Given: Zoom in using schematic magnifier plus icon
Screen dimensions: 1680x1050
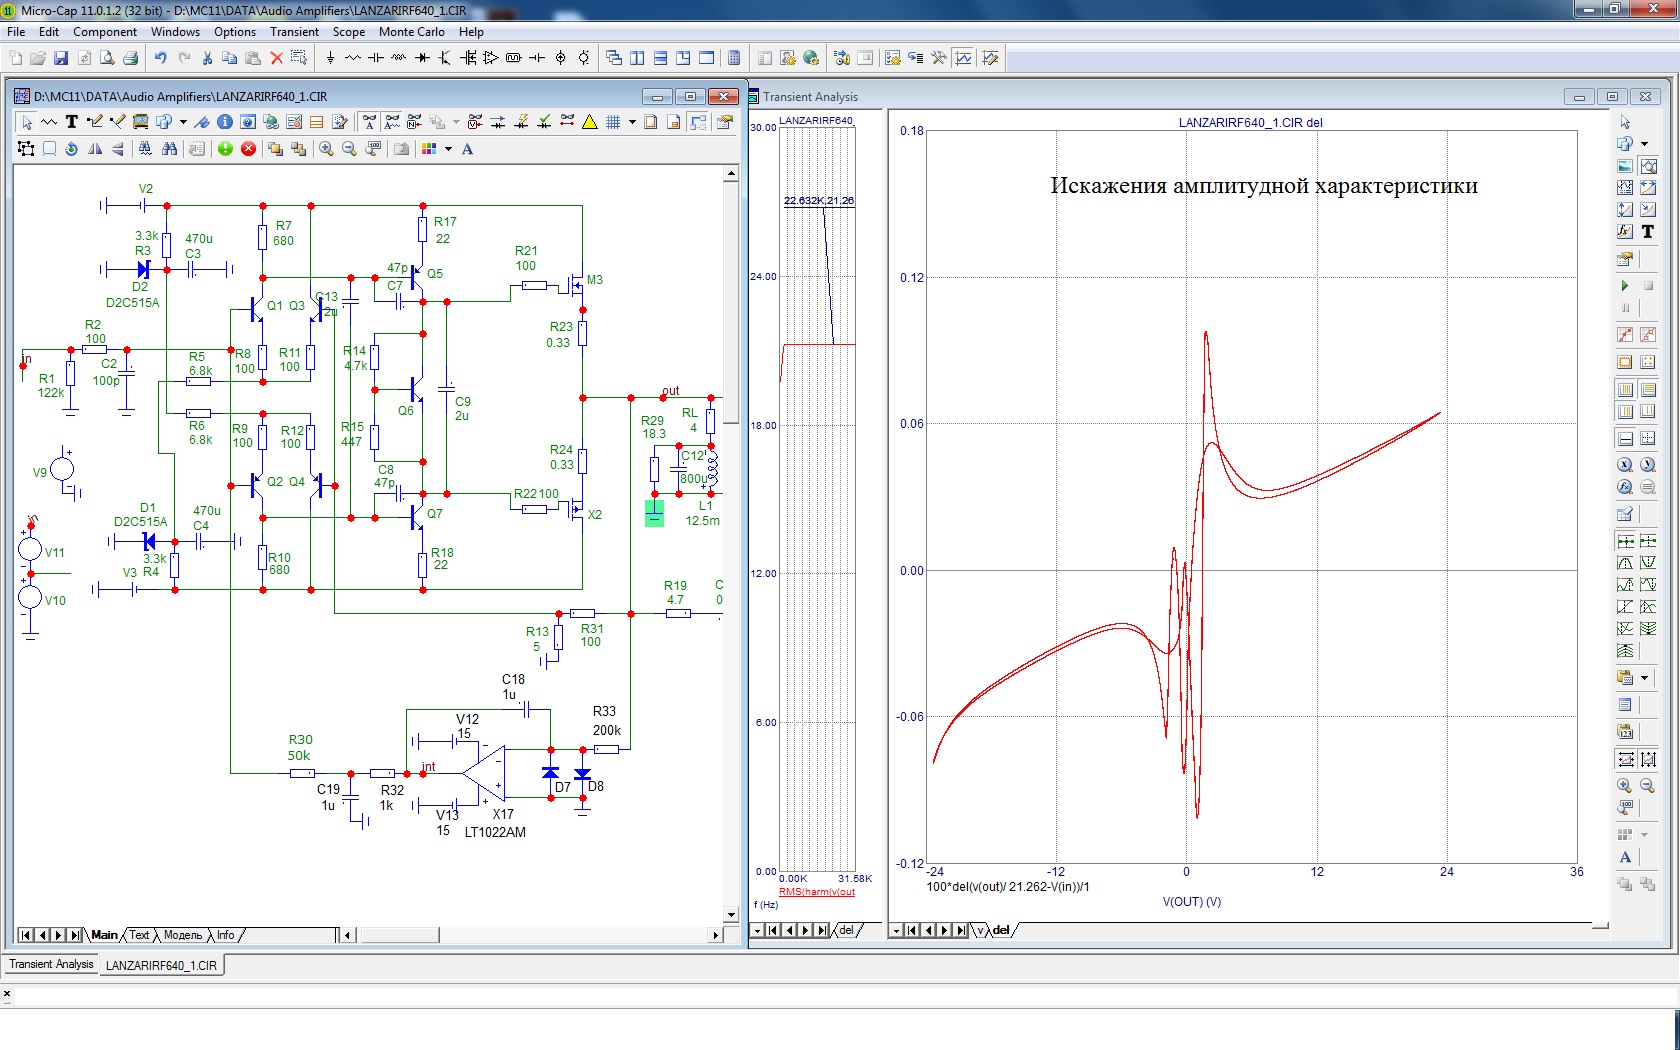Looking at the screenshot, I should [326, 149].
